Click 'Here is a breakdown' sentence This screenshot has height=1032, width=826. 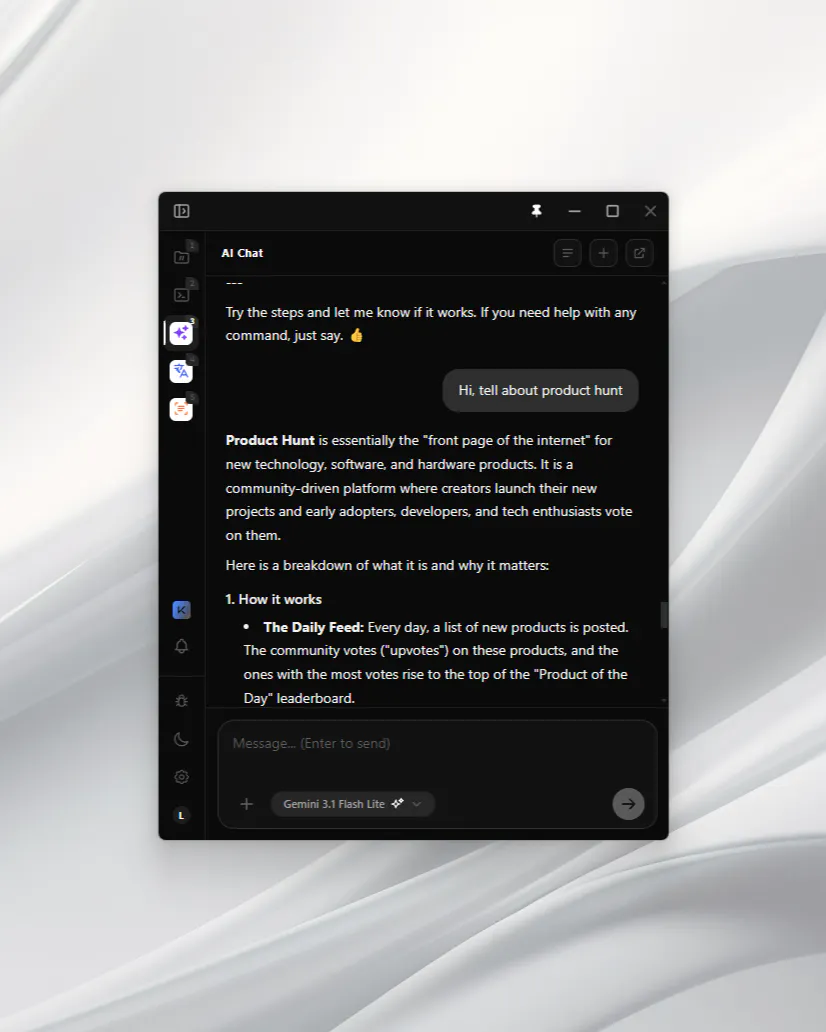387,565
